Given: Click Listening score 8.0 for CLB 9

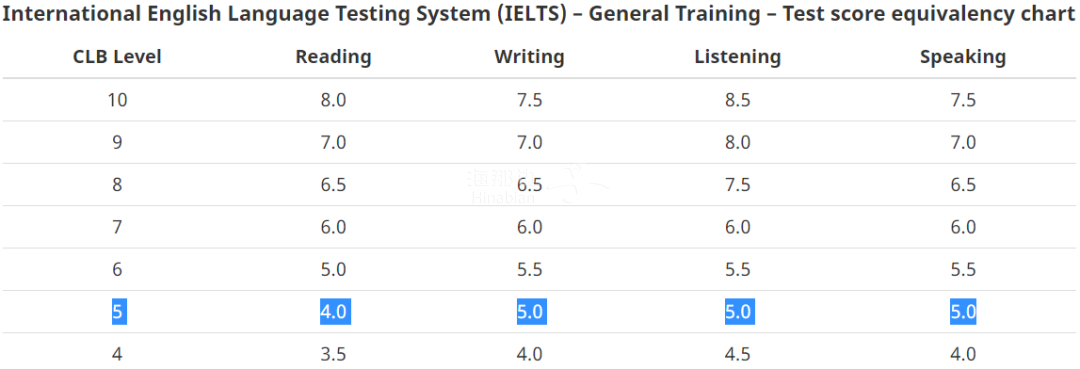Looking at the screenshot, I should 738,143.
